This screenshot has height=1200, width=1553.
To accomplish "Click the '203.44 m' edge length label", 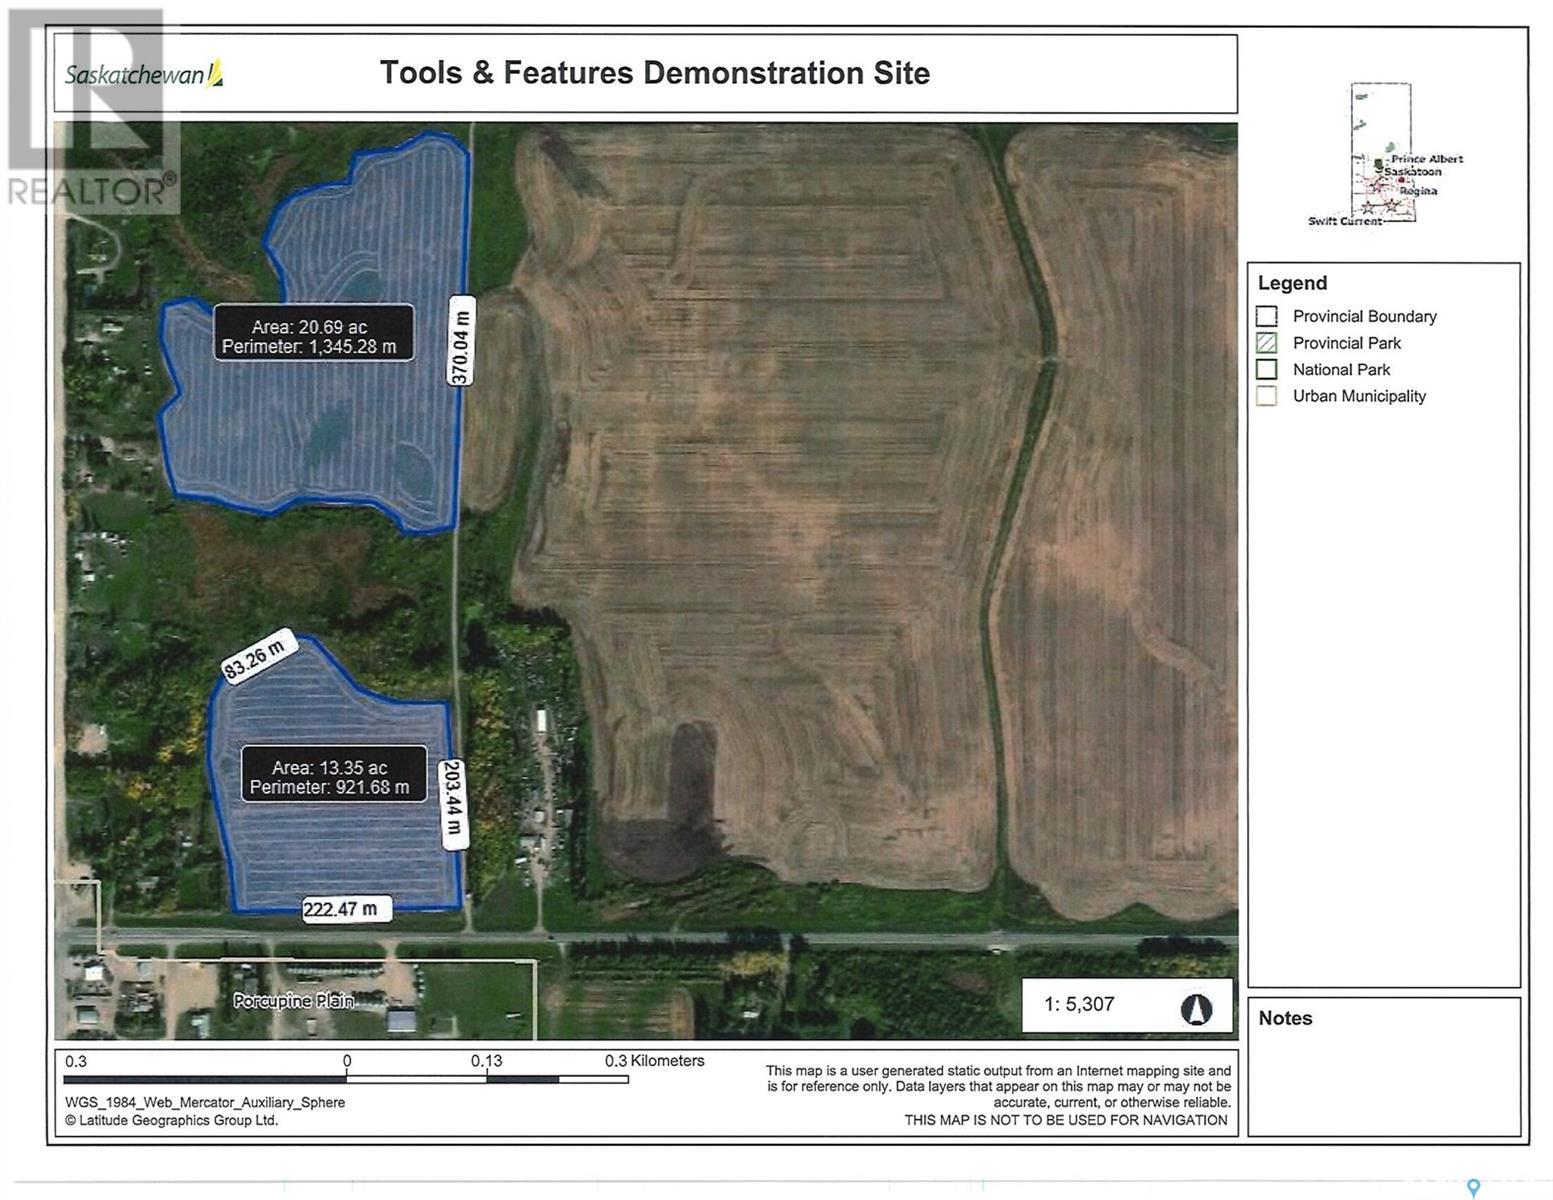I will (x=453, y=805).
